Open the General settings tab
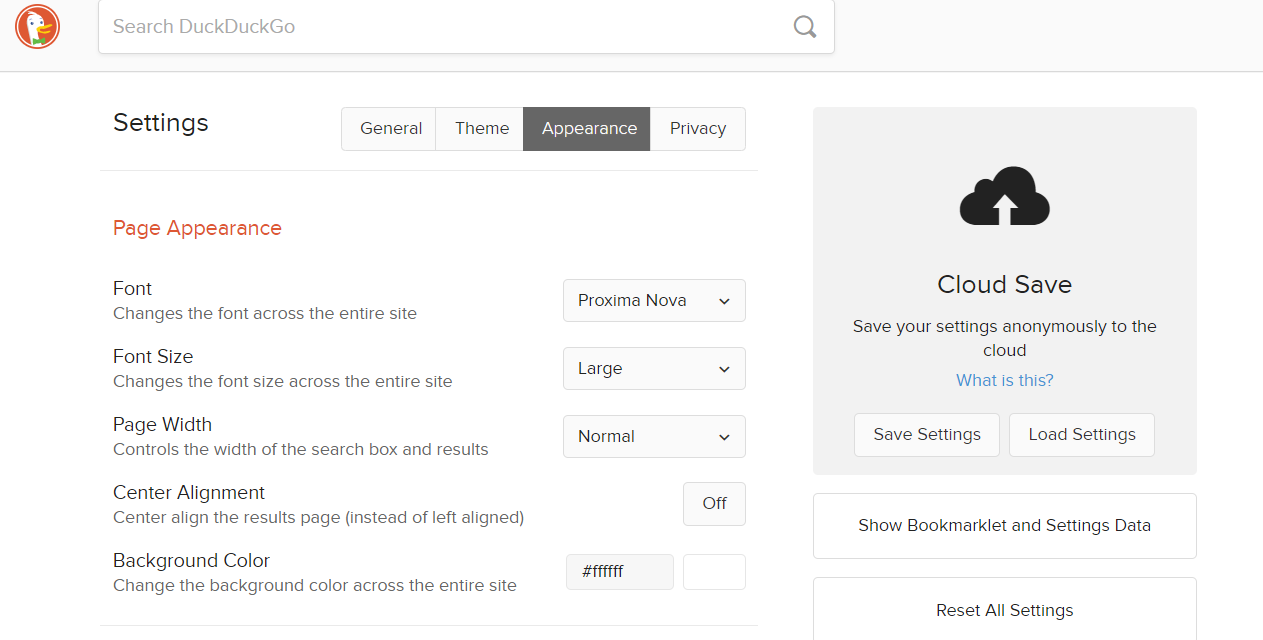Image resolution: width=1263 pixels, height=640 pixels. click(x=389, y=129)
